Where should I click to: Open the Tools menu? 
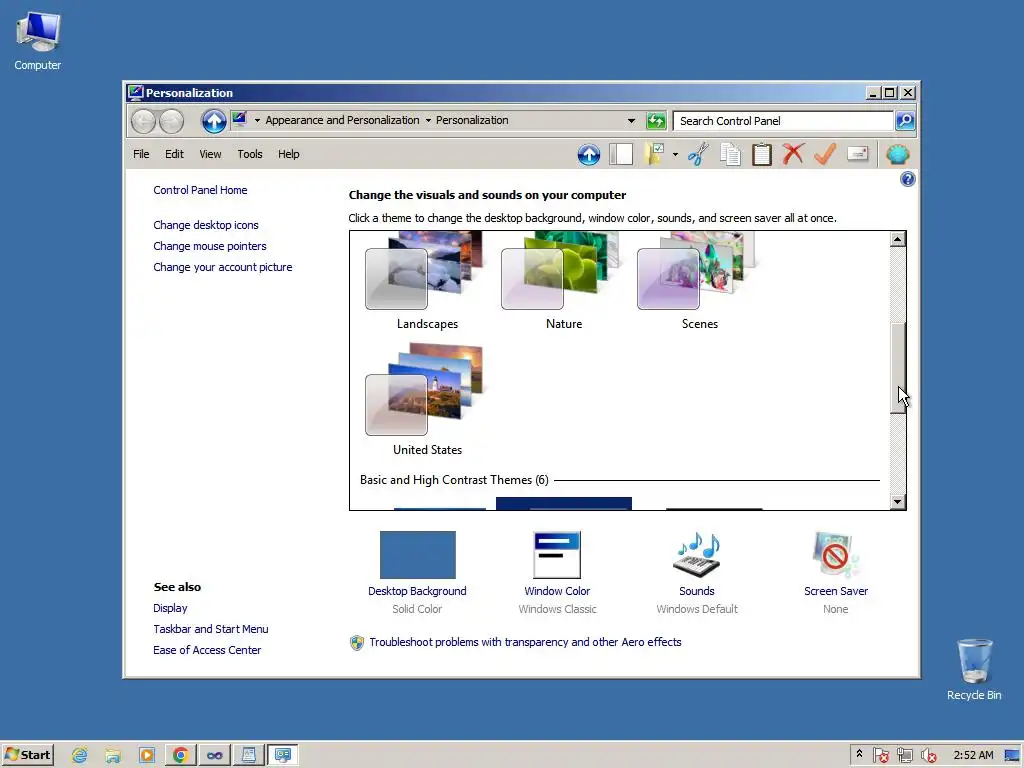click(249, 154)
